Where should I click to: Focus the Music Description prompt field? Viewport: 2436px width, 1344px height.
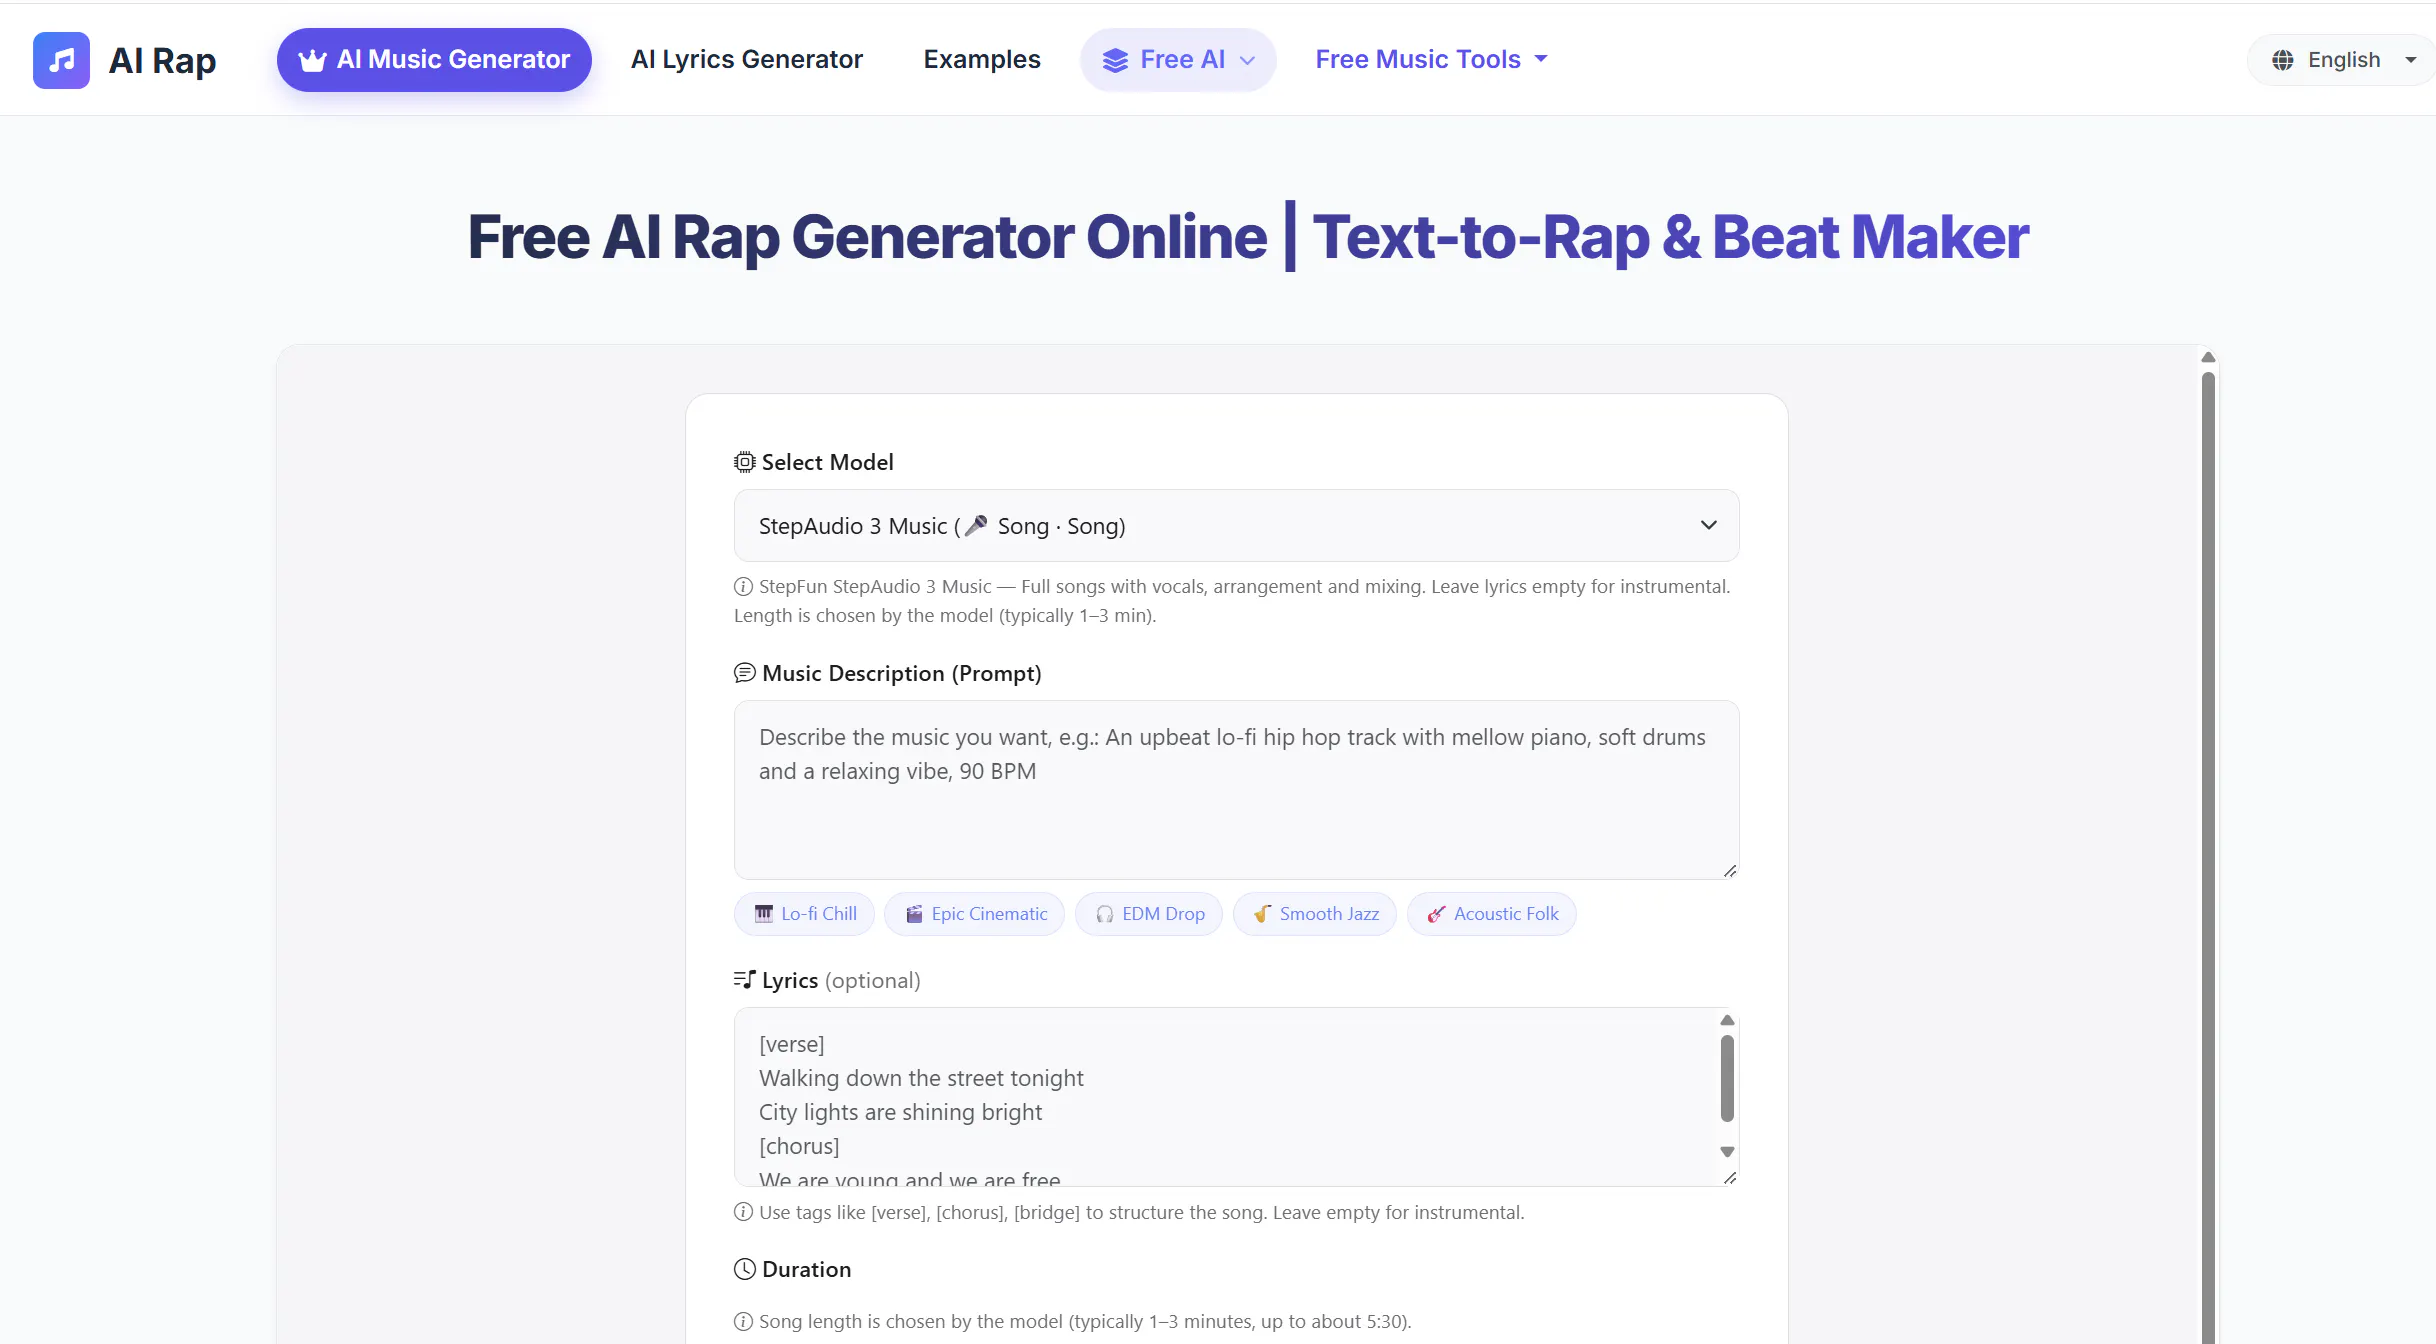[x=1236, y=790]
